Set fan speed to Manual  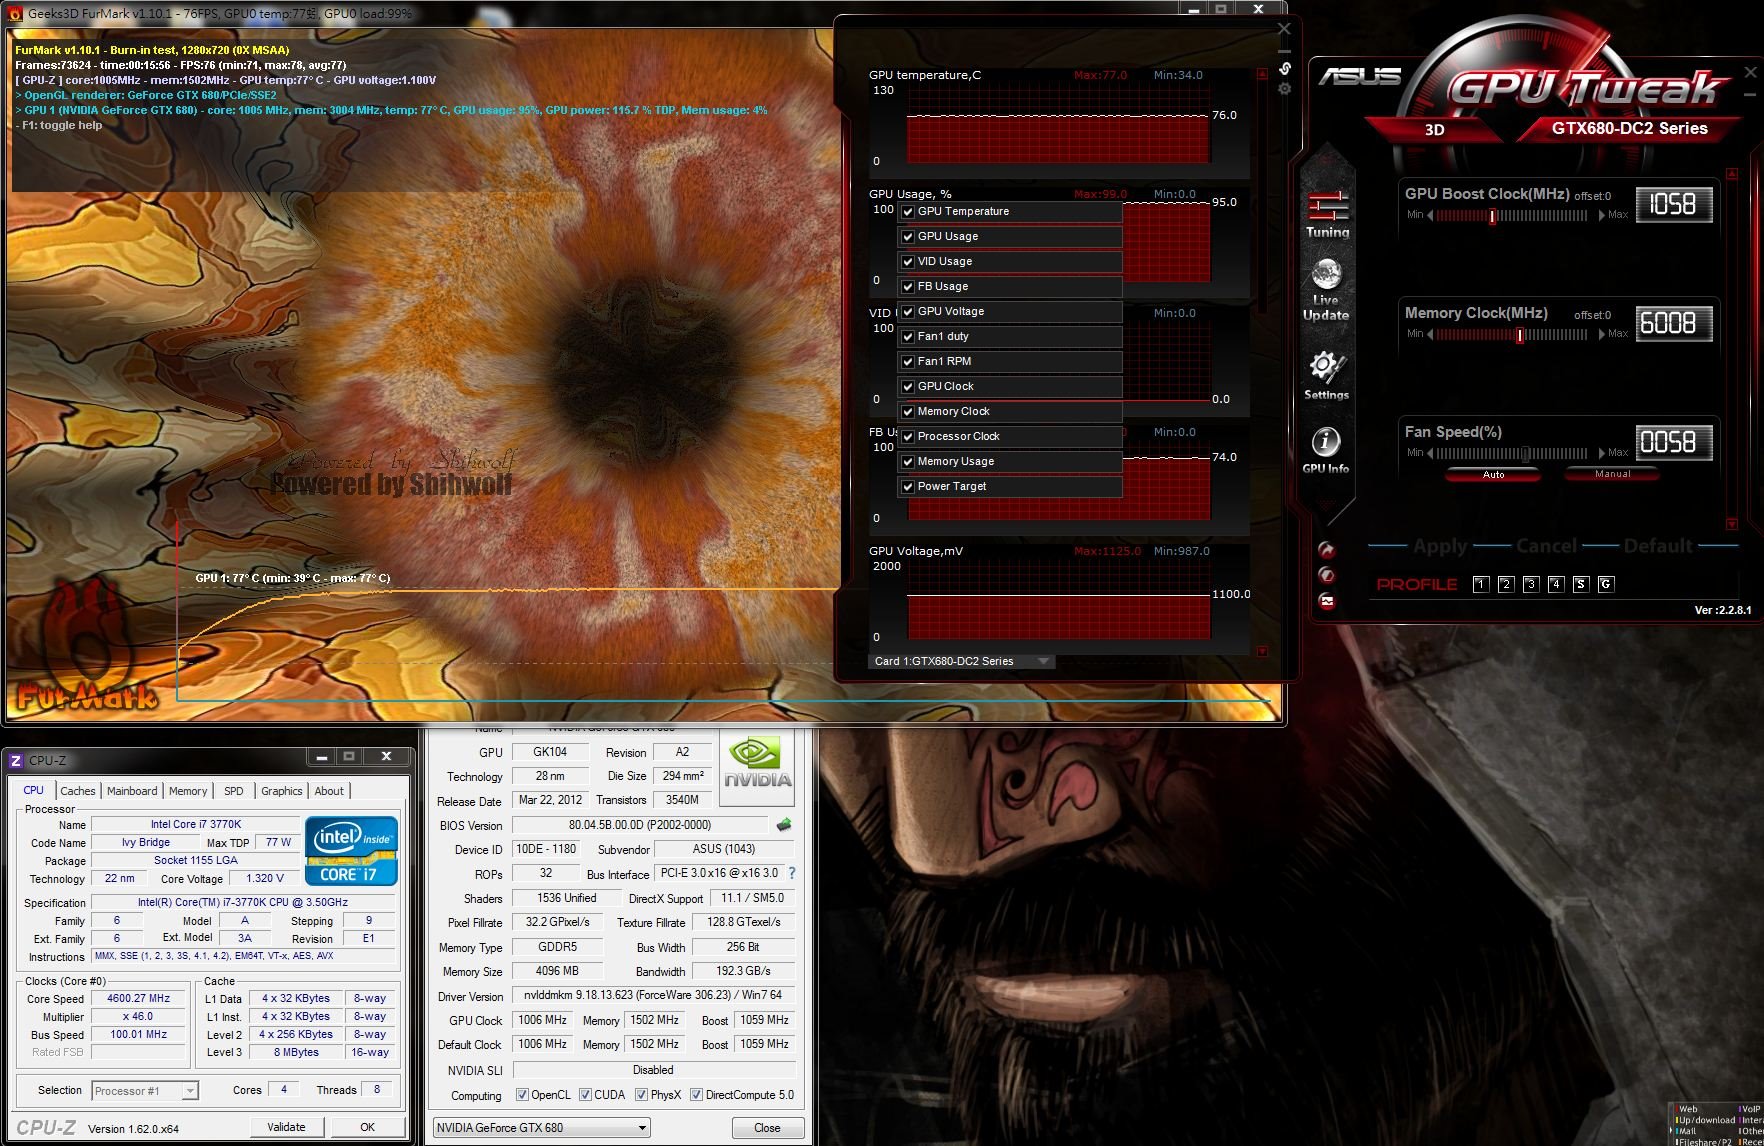[x=1612, y=475]
